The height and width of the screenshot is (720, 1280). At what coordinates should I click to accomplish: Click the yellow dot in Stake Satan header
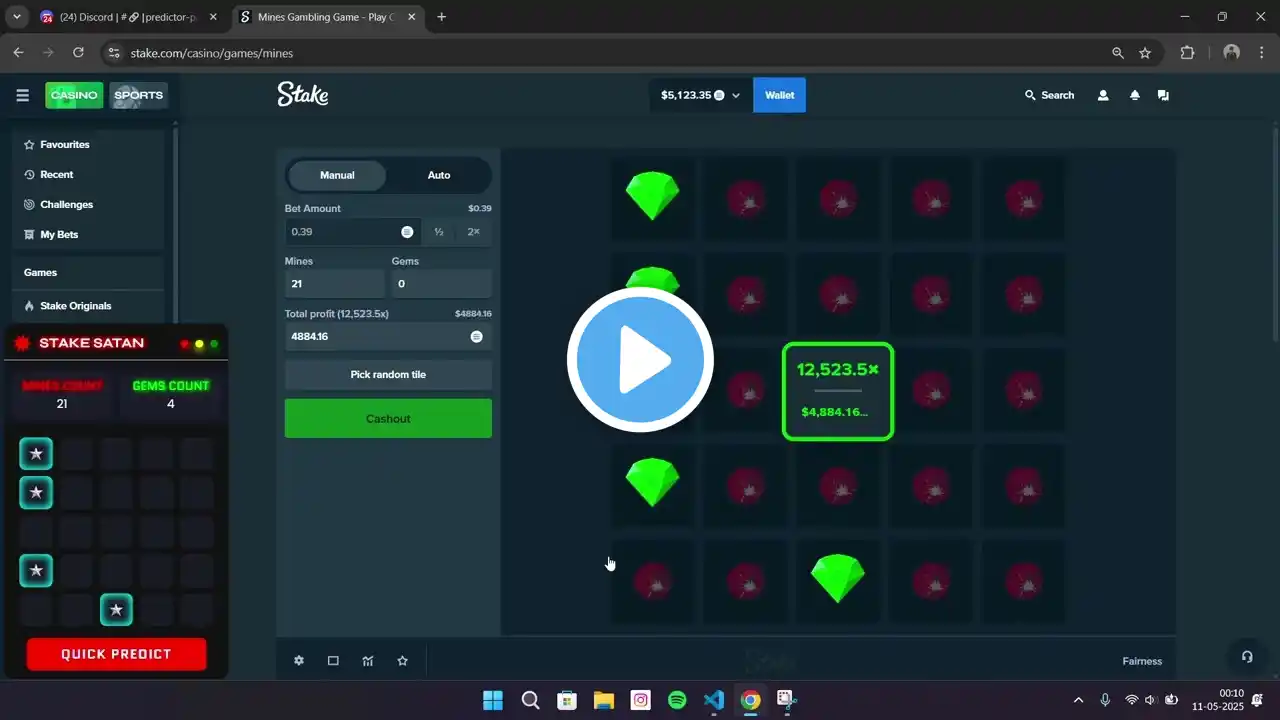tap(199, 344)
